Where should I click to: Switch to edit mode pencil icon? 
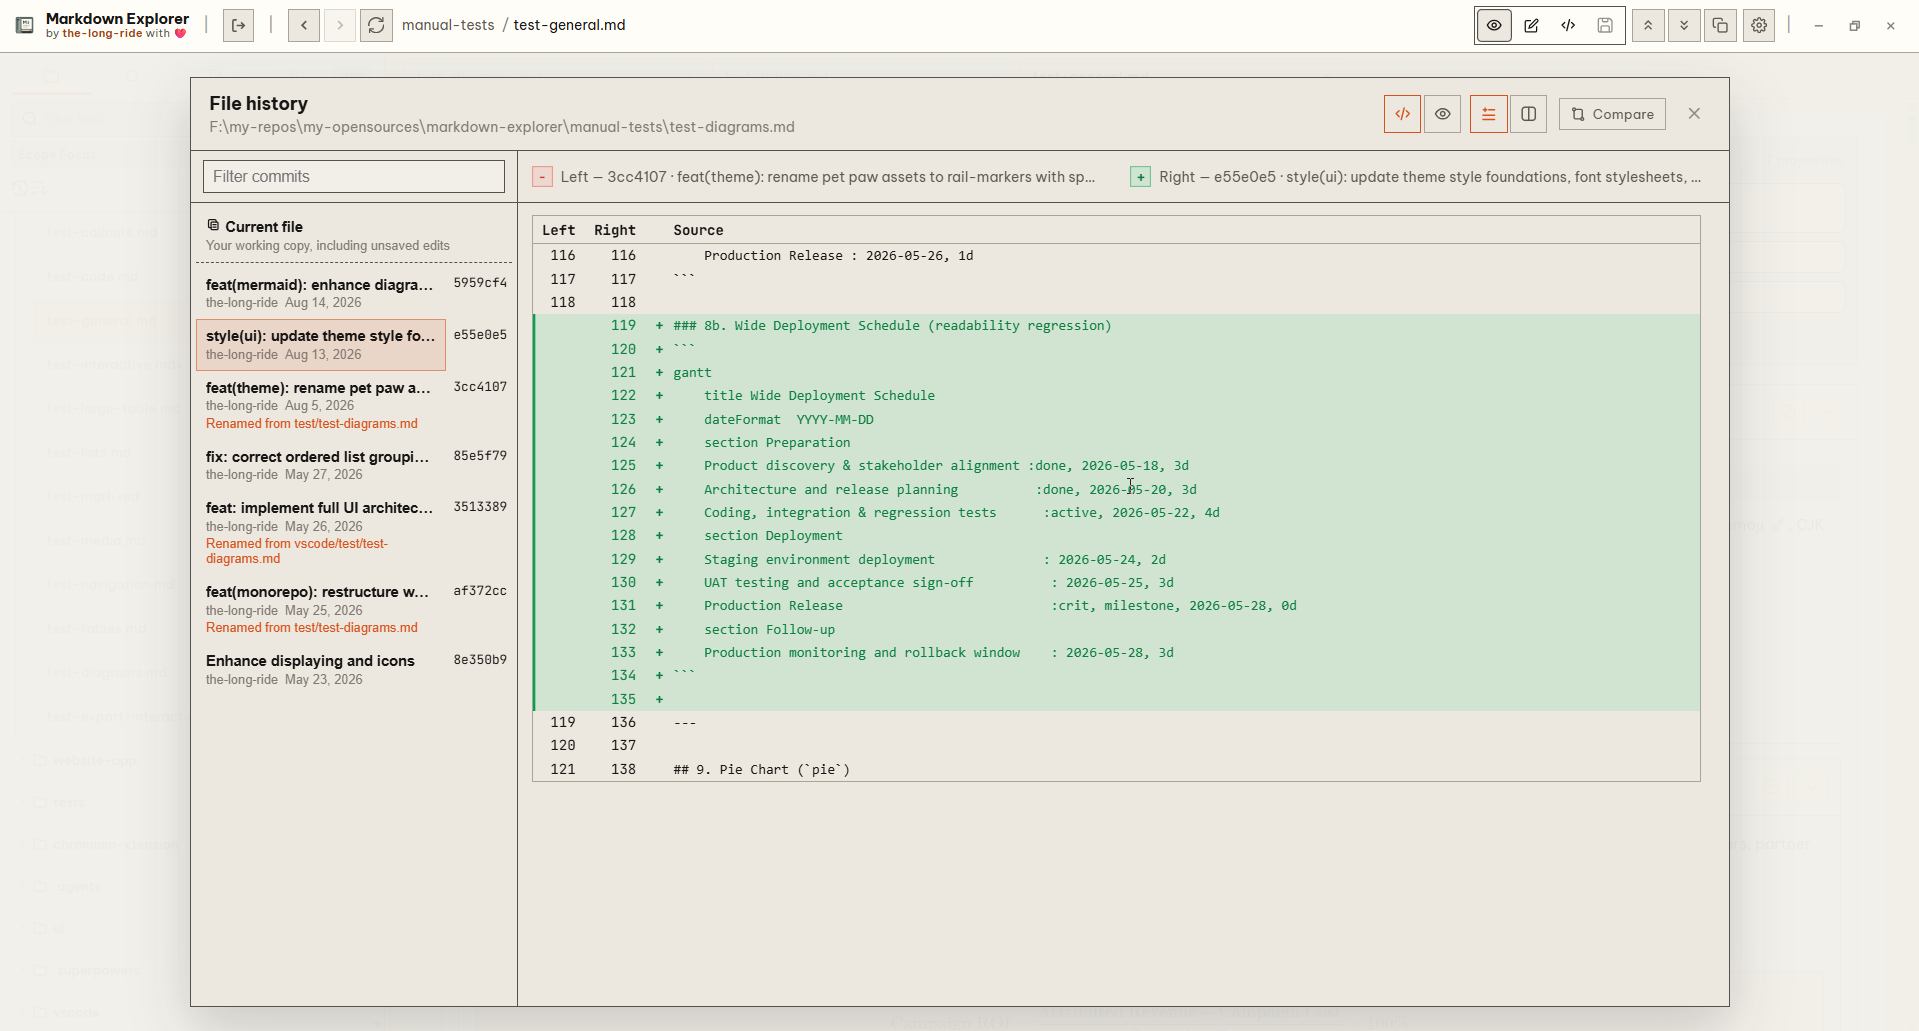(x=1531, y=25)
